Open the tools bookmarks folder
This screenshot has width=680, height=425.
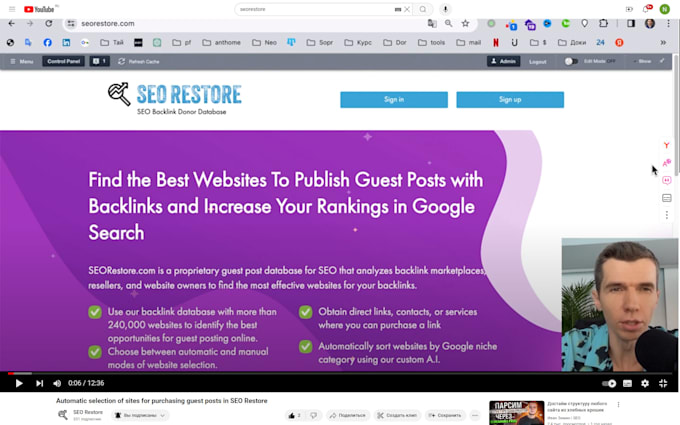pos(432,42)
